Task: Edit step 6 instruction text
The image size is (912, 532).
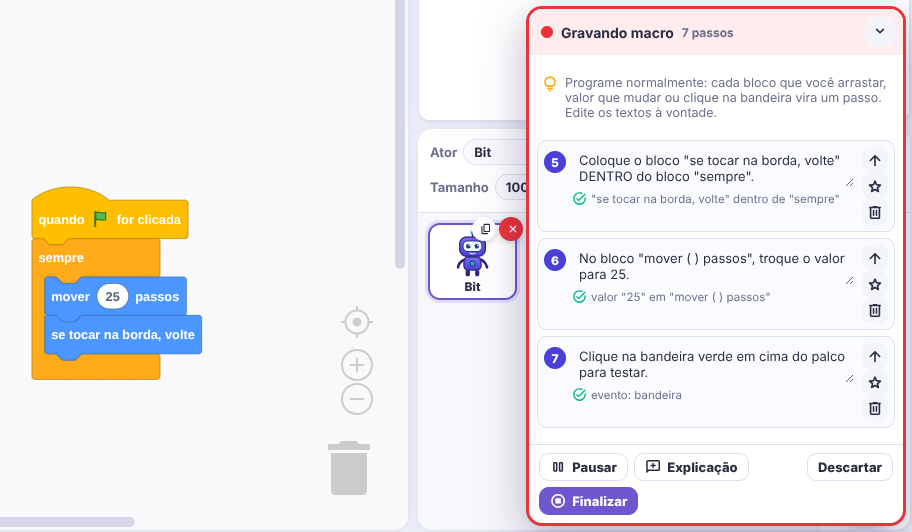Action: point(711,266)
